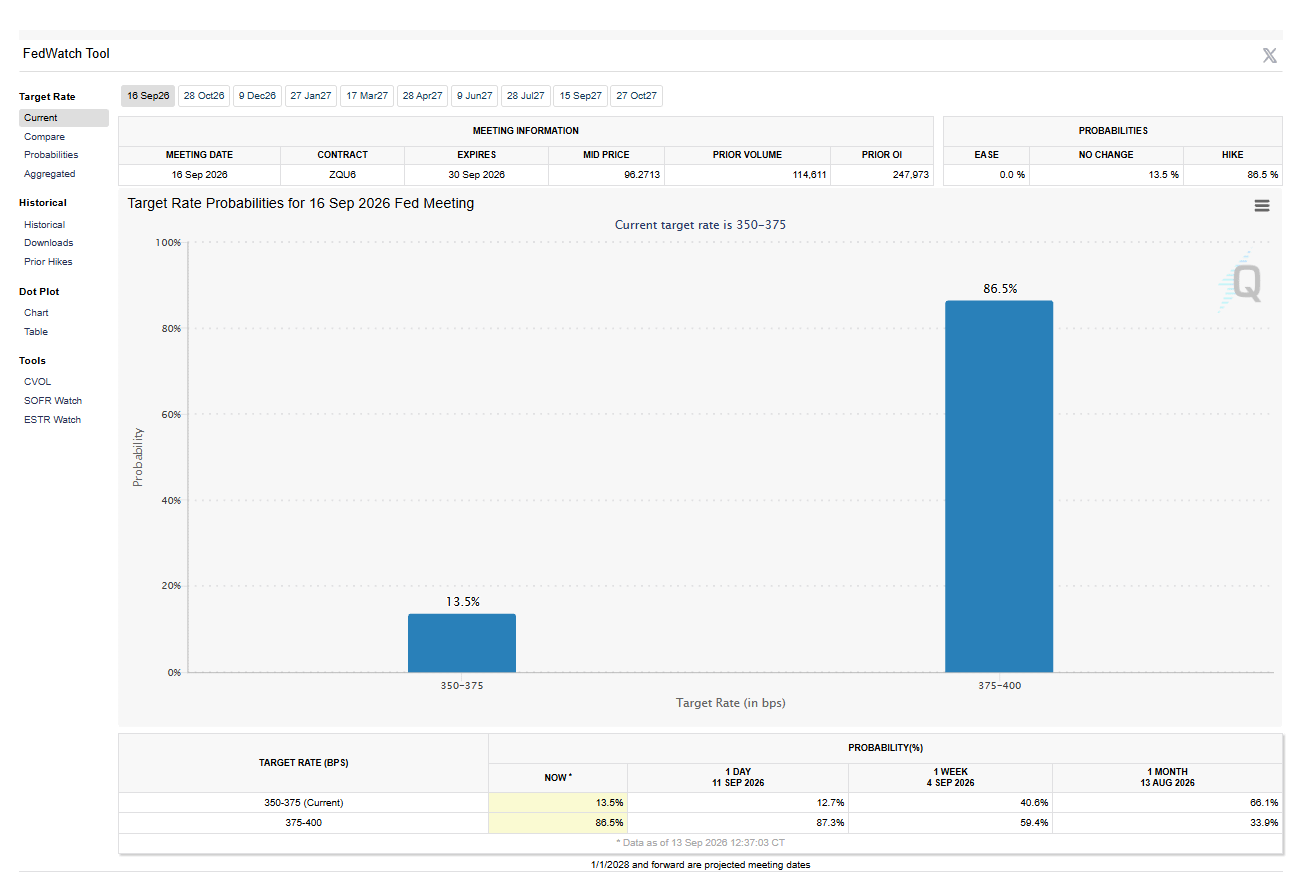Select the 28 Oct26 meeting tab
This screenshot has height=877, width=1301.
(x=204, y=96)
